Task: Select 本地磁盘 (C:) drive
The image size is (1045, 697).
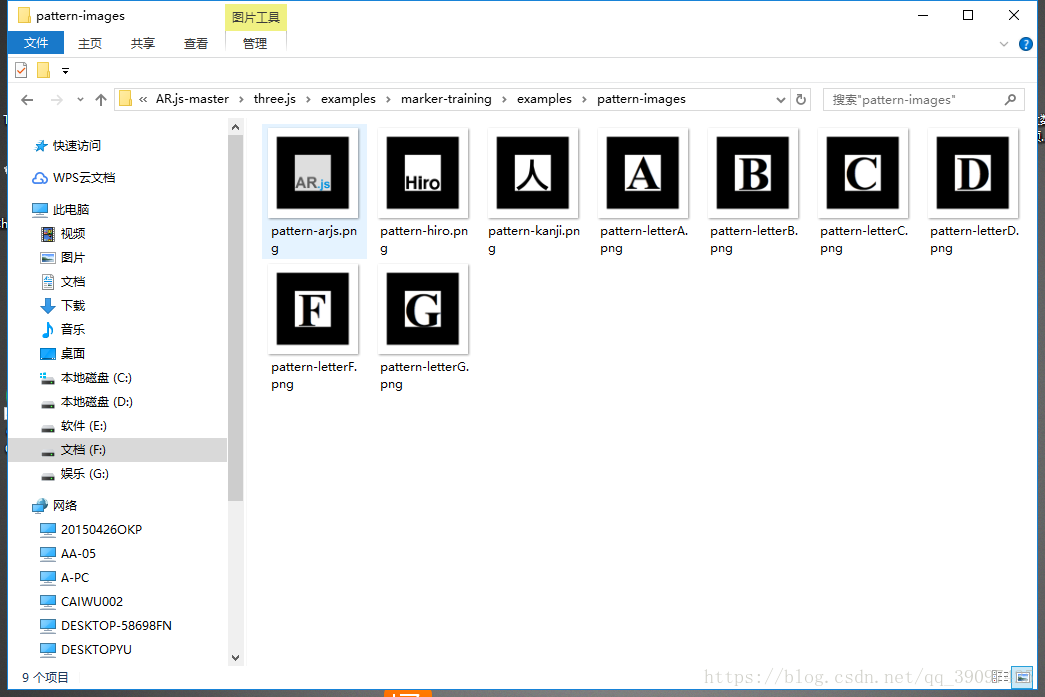Action: click(96, 378)
